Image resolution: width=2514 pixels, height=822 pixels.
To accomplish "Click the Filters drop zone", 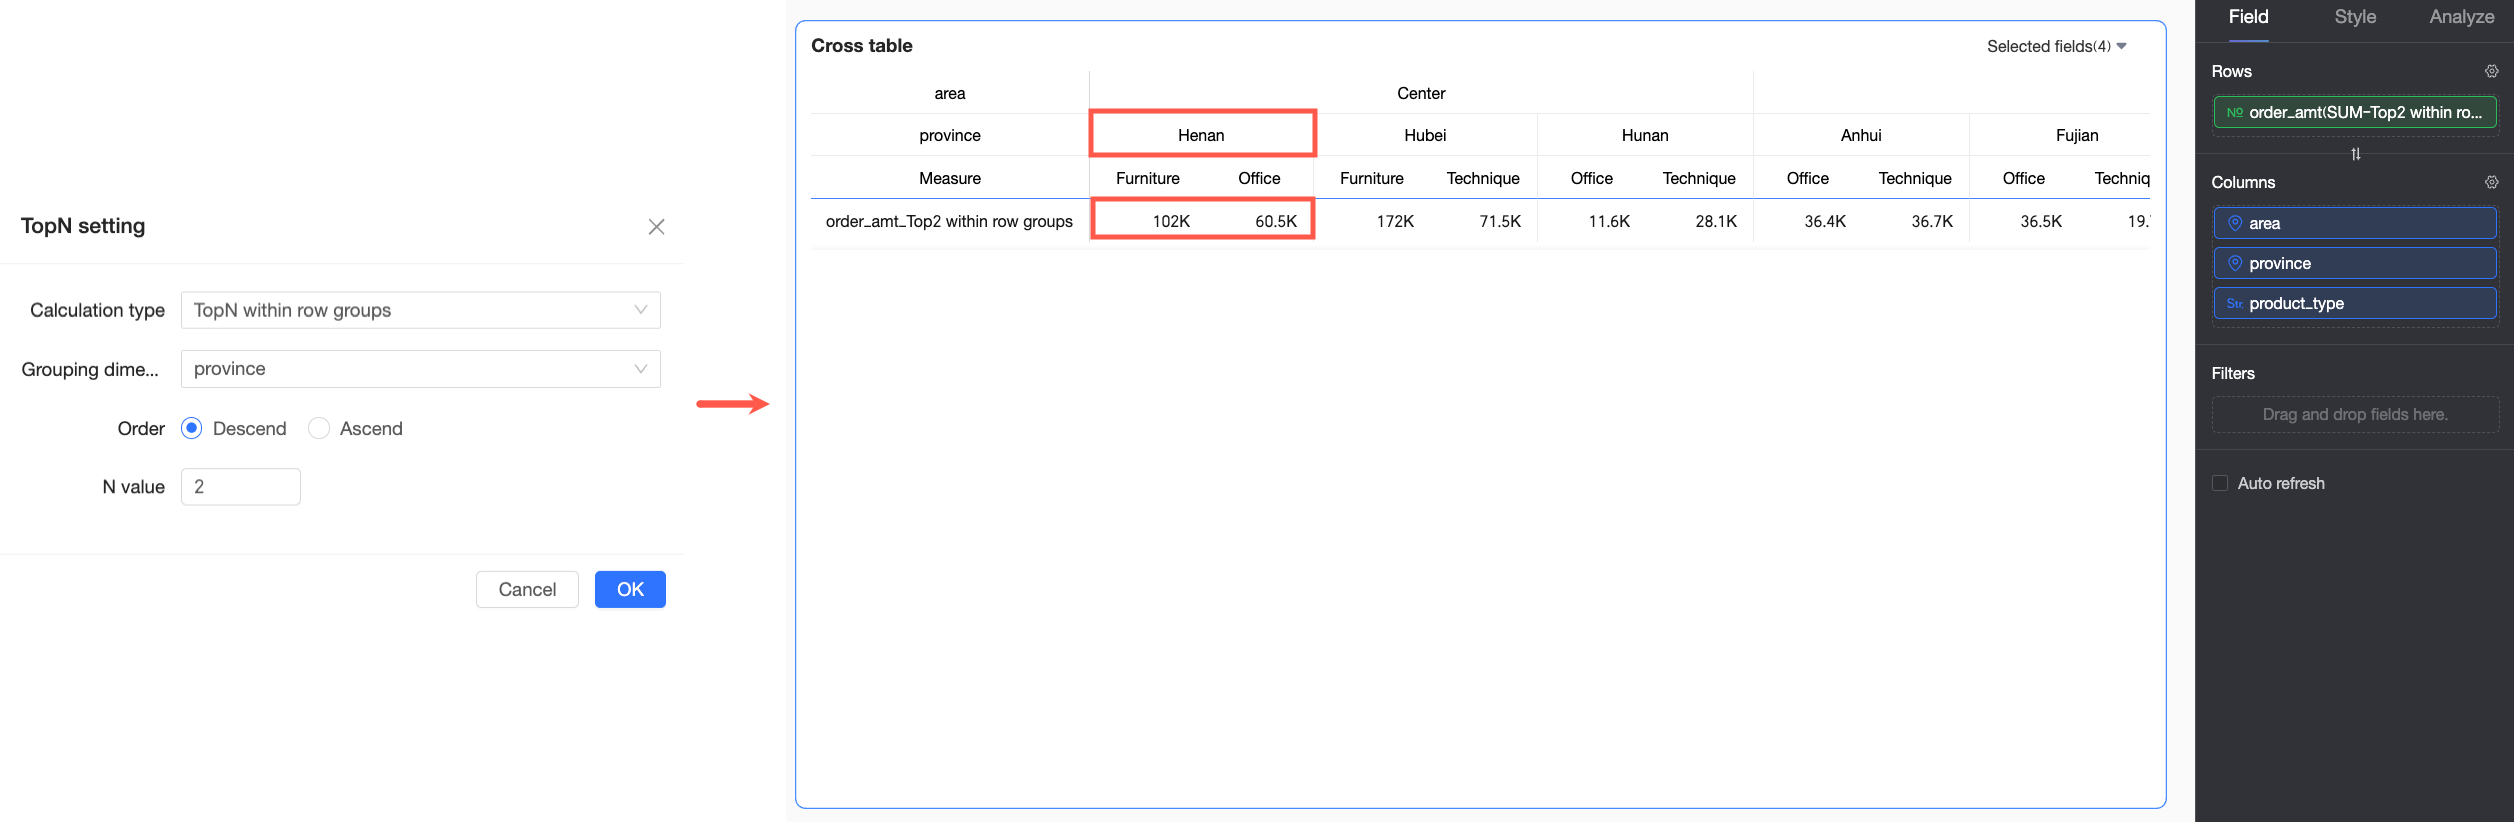I will (x=2355, y=414).
